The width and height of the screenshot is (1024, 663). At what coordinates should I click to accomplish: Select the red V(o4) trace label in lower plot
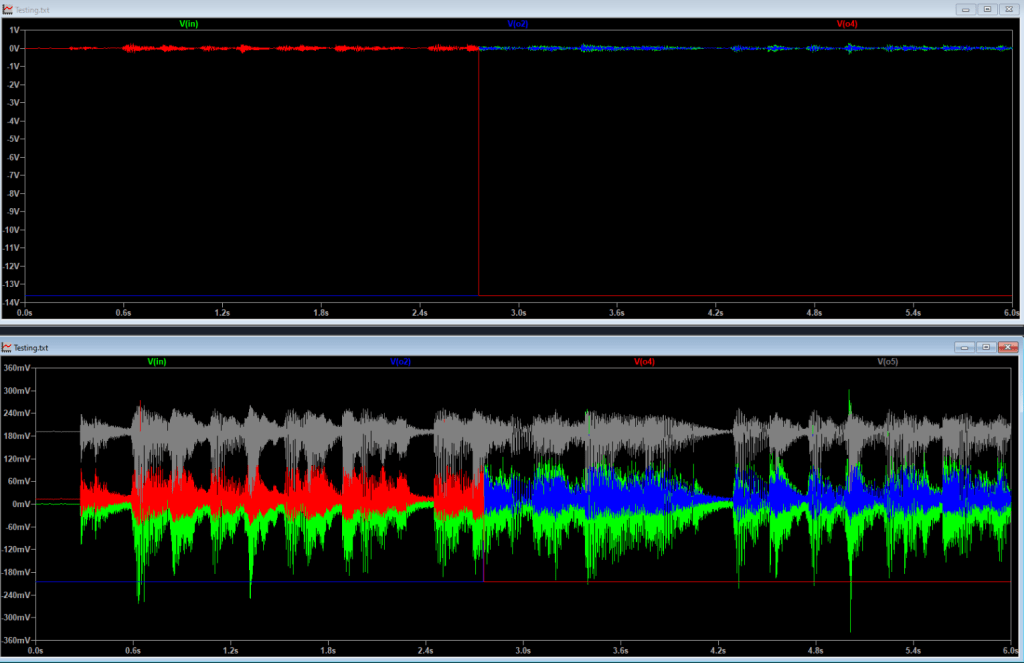pos(645,361)
